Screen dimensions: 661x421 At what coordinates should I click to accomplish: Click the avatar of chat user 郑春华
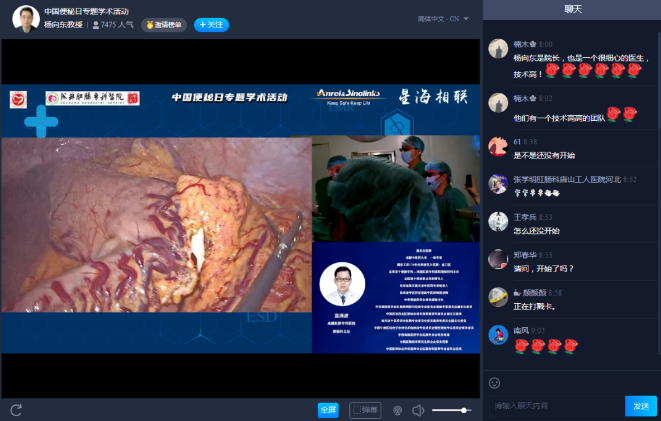pyautogui.click(x=498, y=259)
